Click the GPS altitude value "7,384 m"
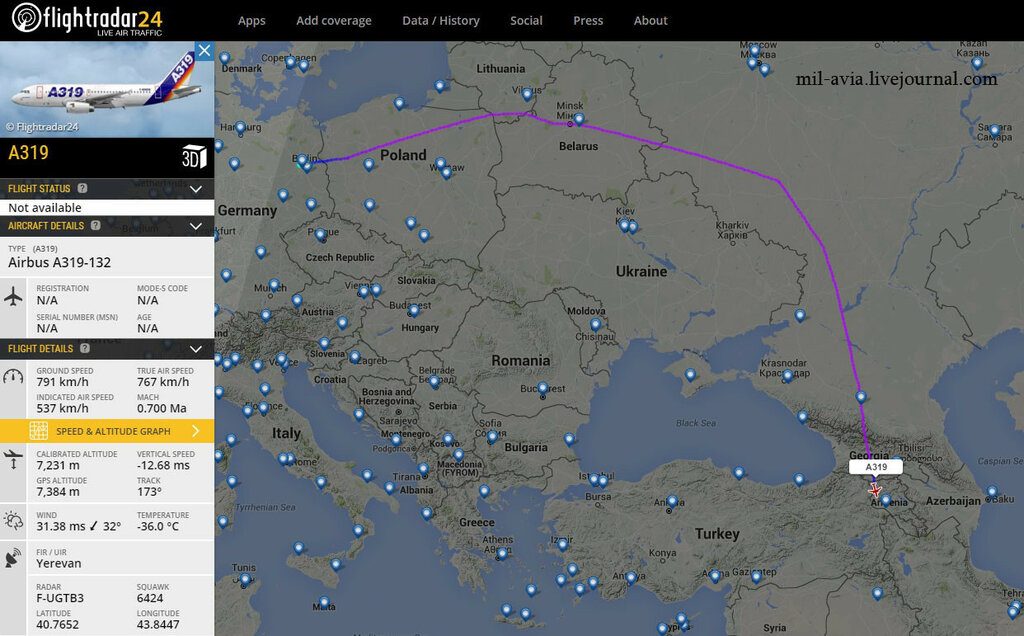 click(58, 492)
